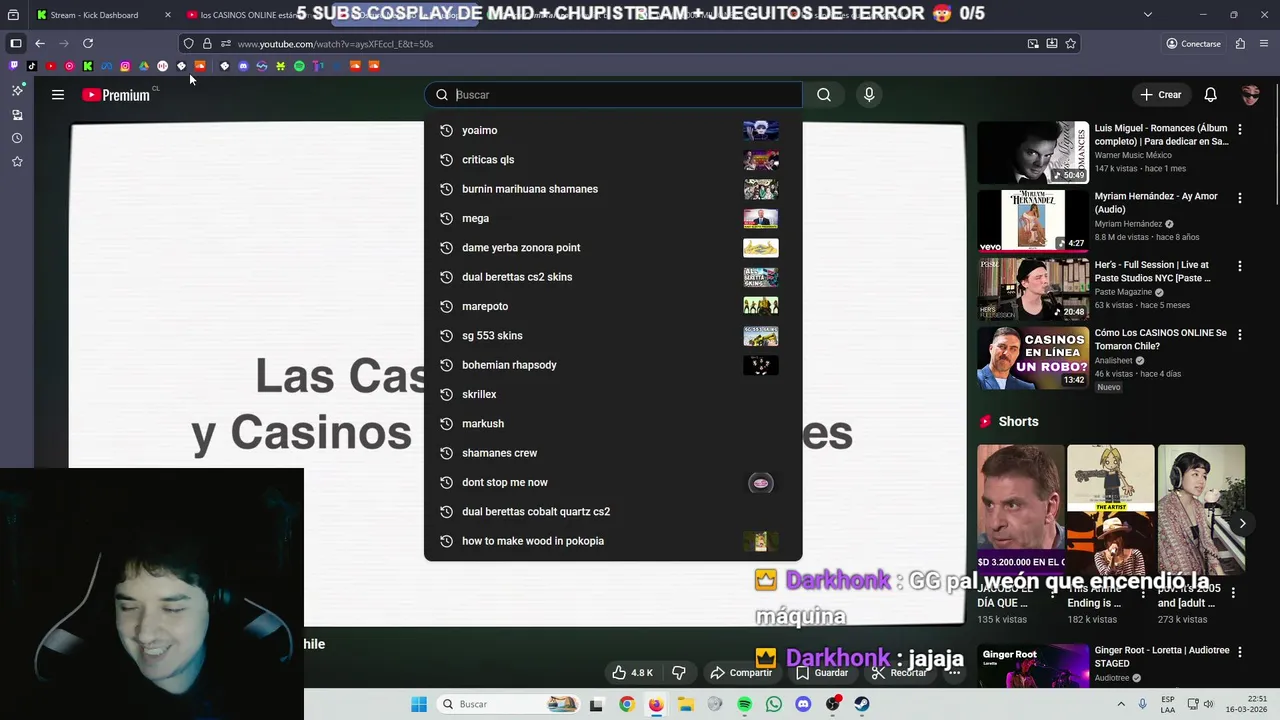Choose the skrillex search suggestion
Image resolution: width=1280 pixels, height=720 pixels.
613,394
